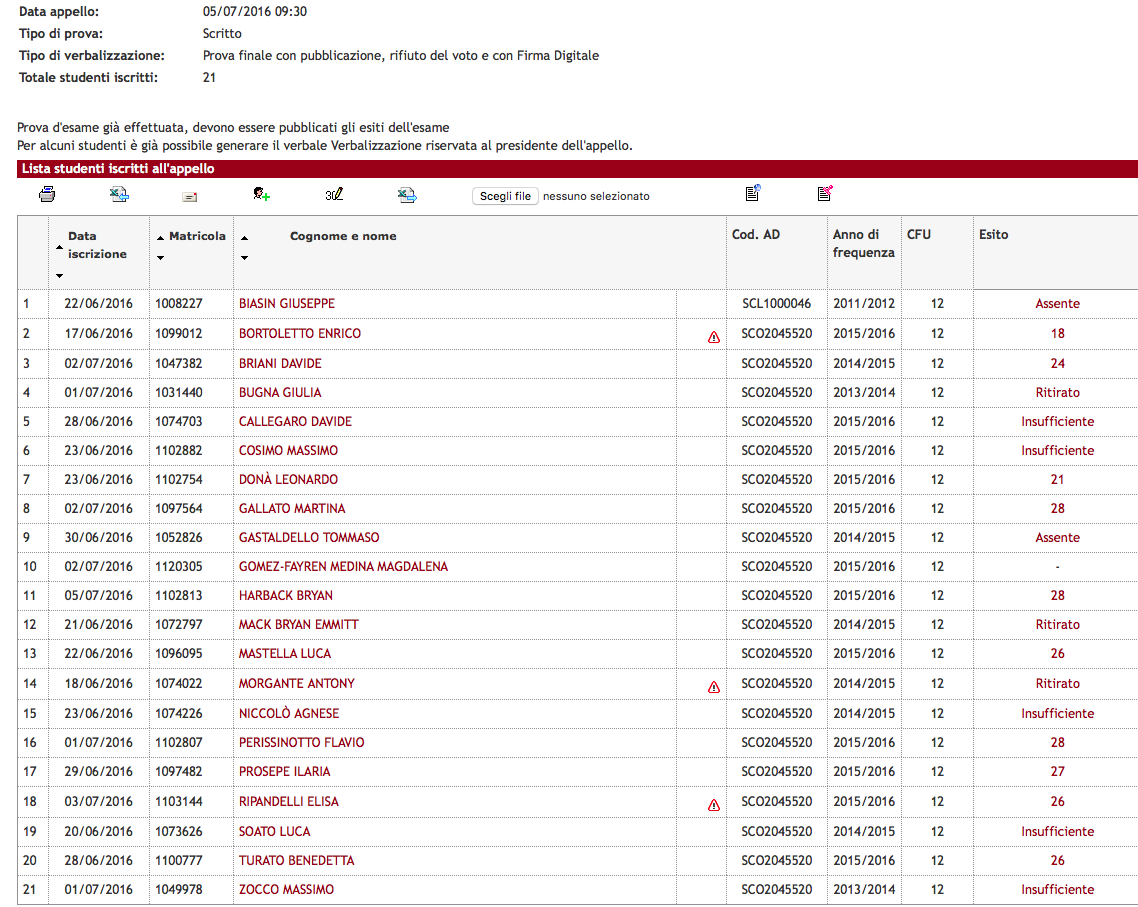This screenshot has height=907, width=1138.
Task: Click 'nessuno selezionato' file status text
Action: pyautogui.click(x=596, y=196)
